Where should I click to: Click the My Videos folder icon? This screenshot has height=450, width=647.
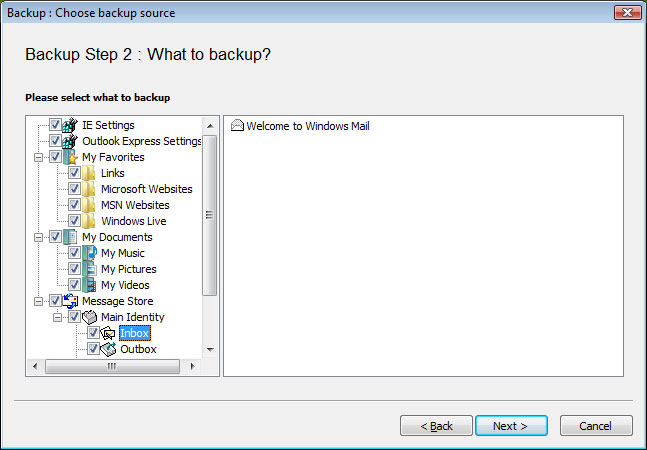tap(89, 285)
